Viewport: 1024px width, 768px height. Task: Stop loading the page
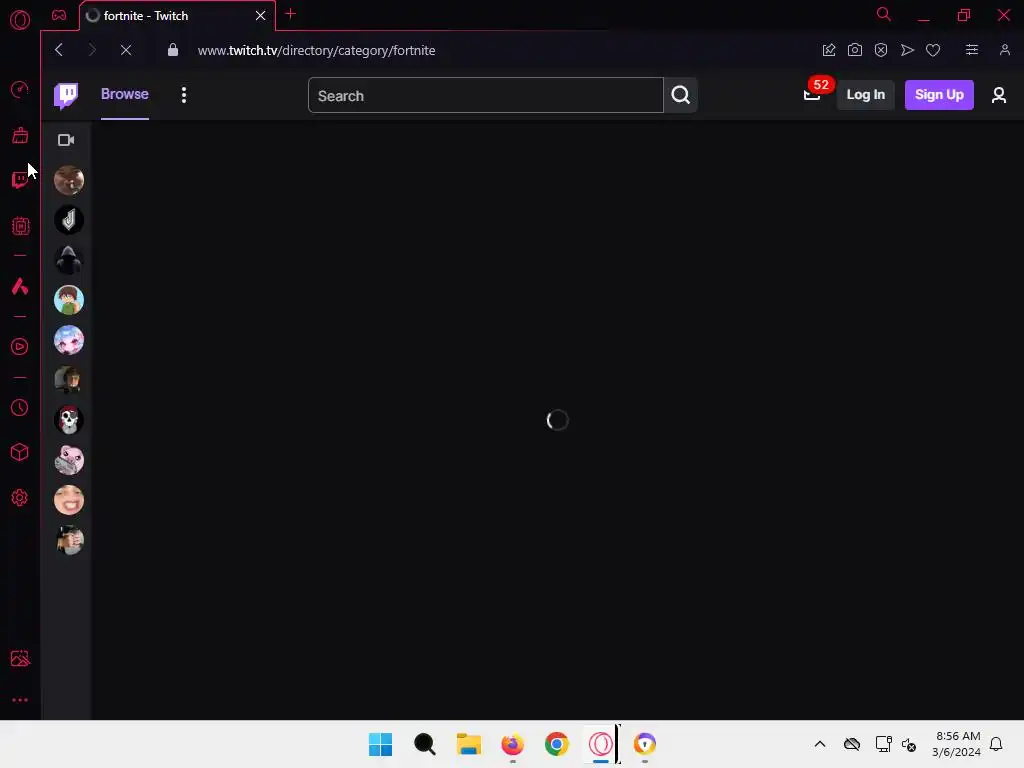tap(126, 50)
